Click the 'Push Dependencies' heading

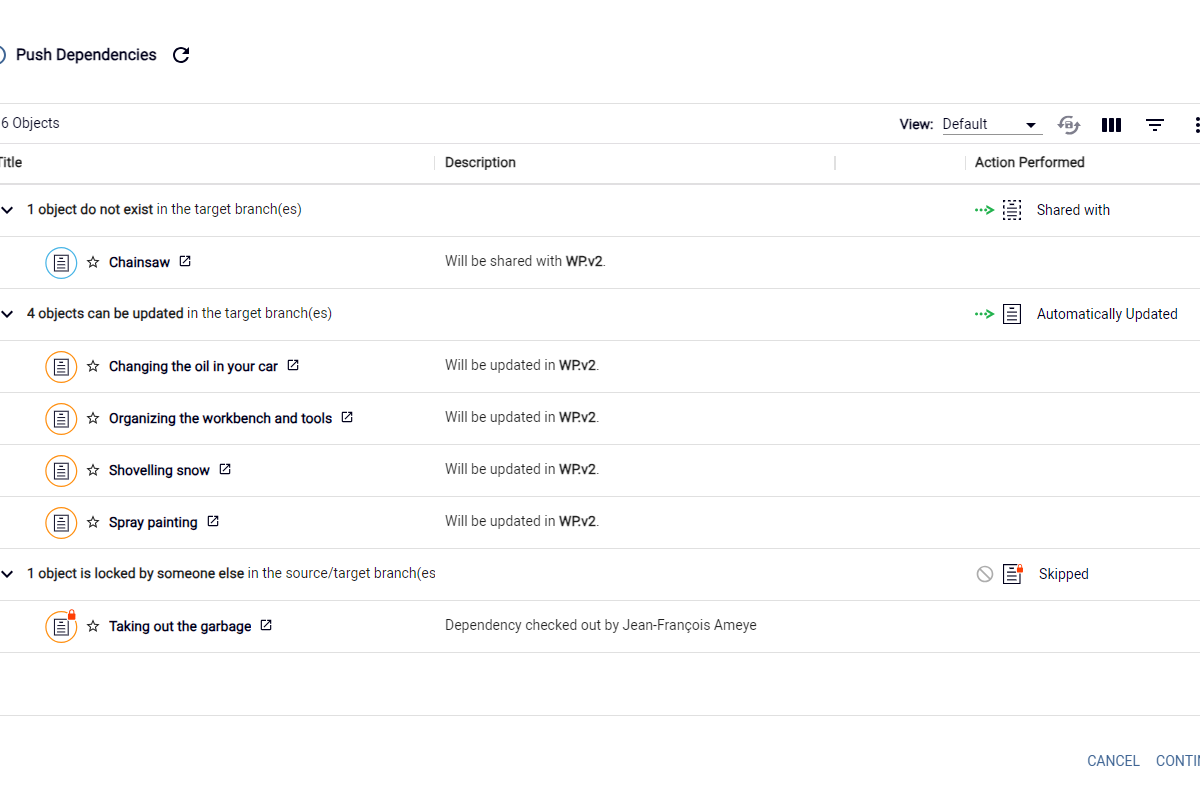coord(86,55)
